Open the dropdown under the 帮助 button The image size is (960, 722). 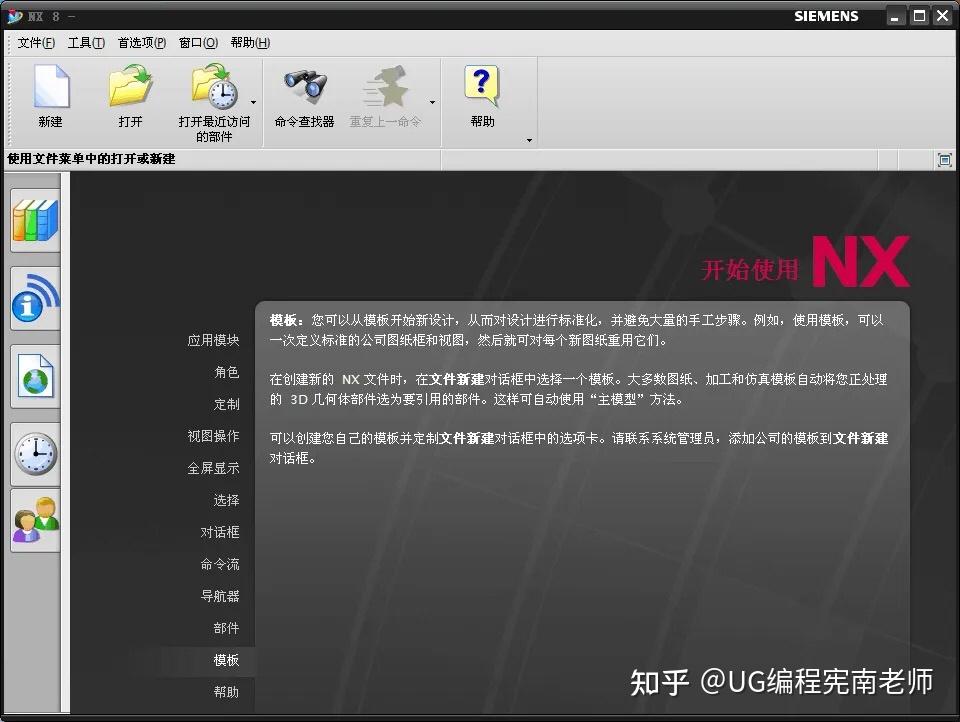528,140
